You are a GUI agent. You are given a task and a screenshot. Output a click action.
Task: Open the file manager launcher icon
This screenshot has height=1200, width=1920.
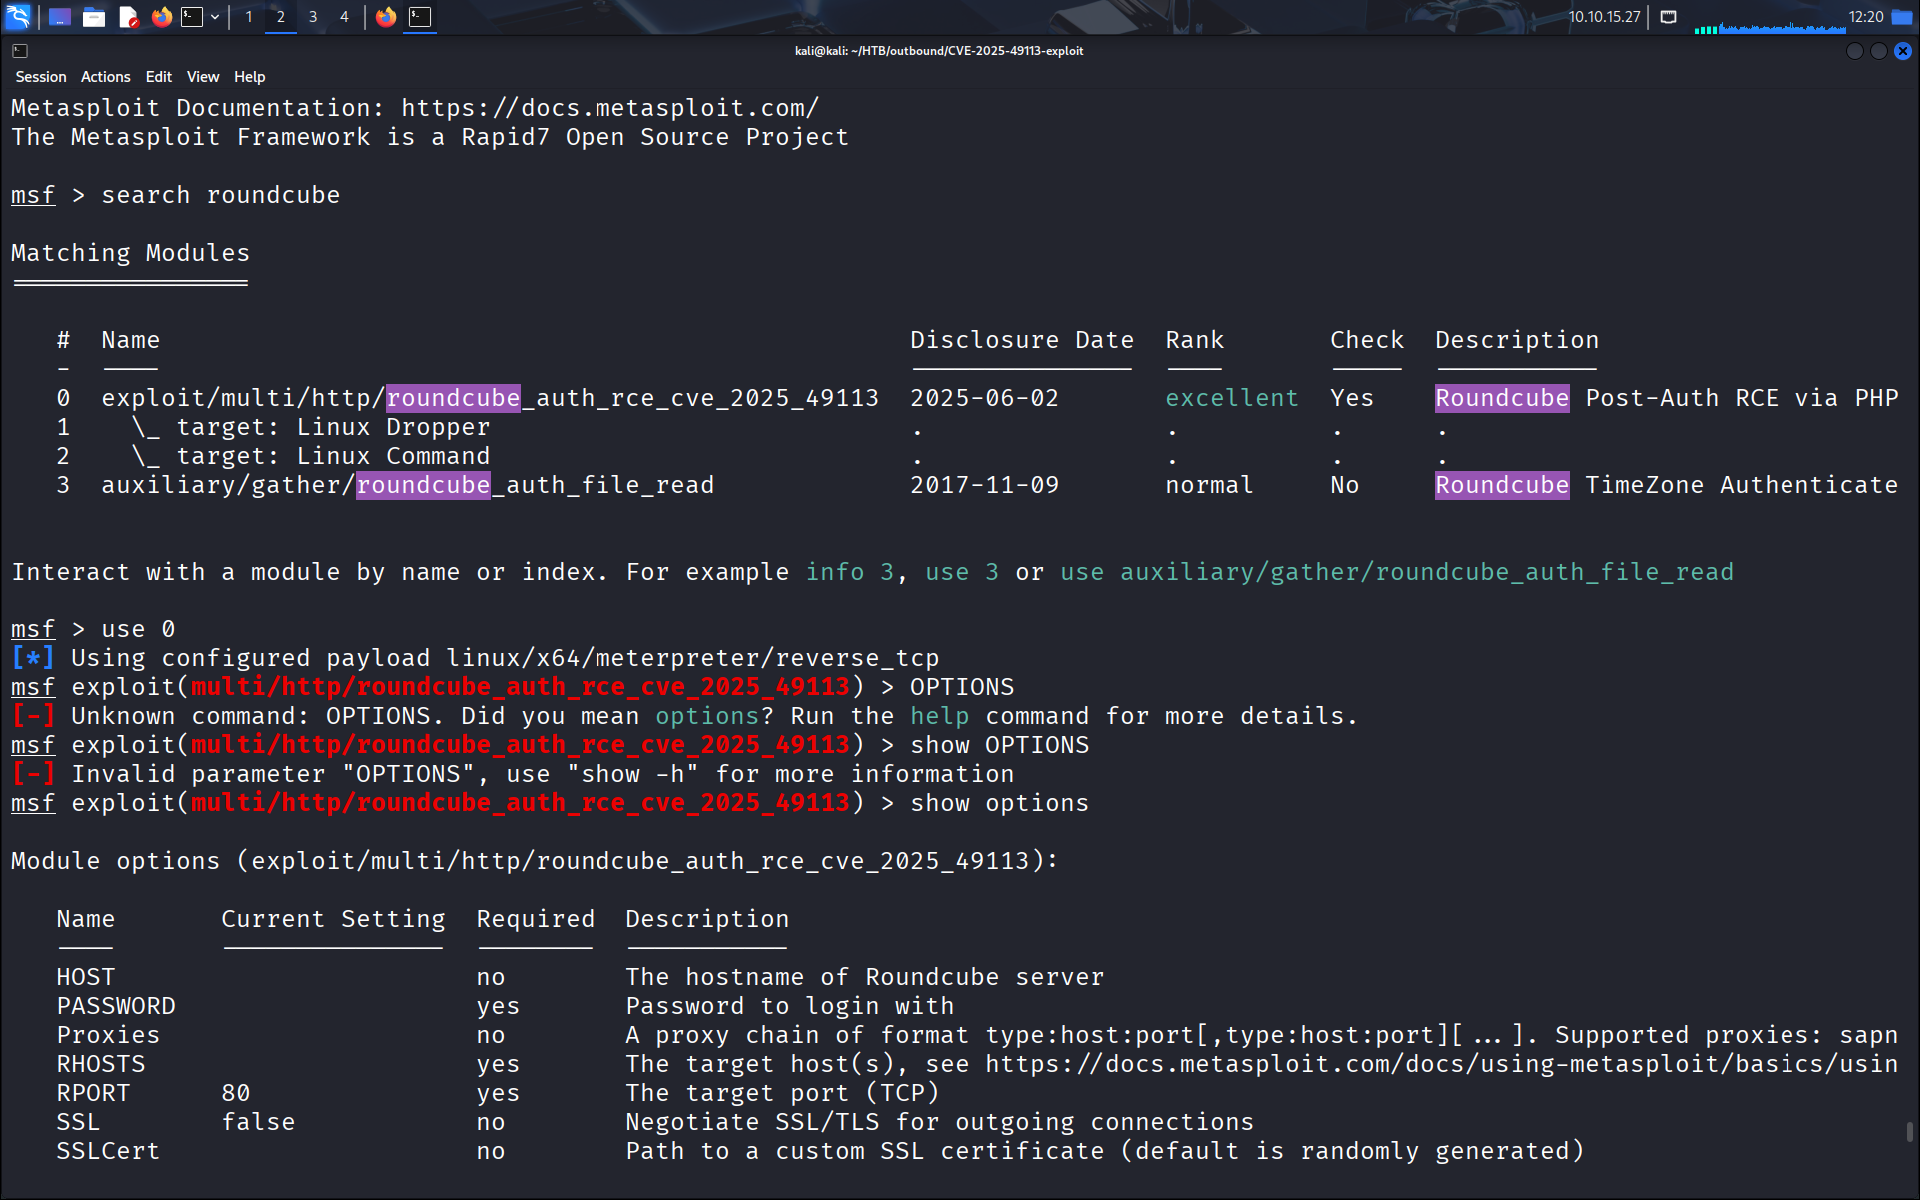click(94, 16)
